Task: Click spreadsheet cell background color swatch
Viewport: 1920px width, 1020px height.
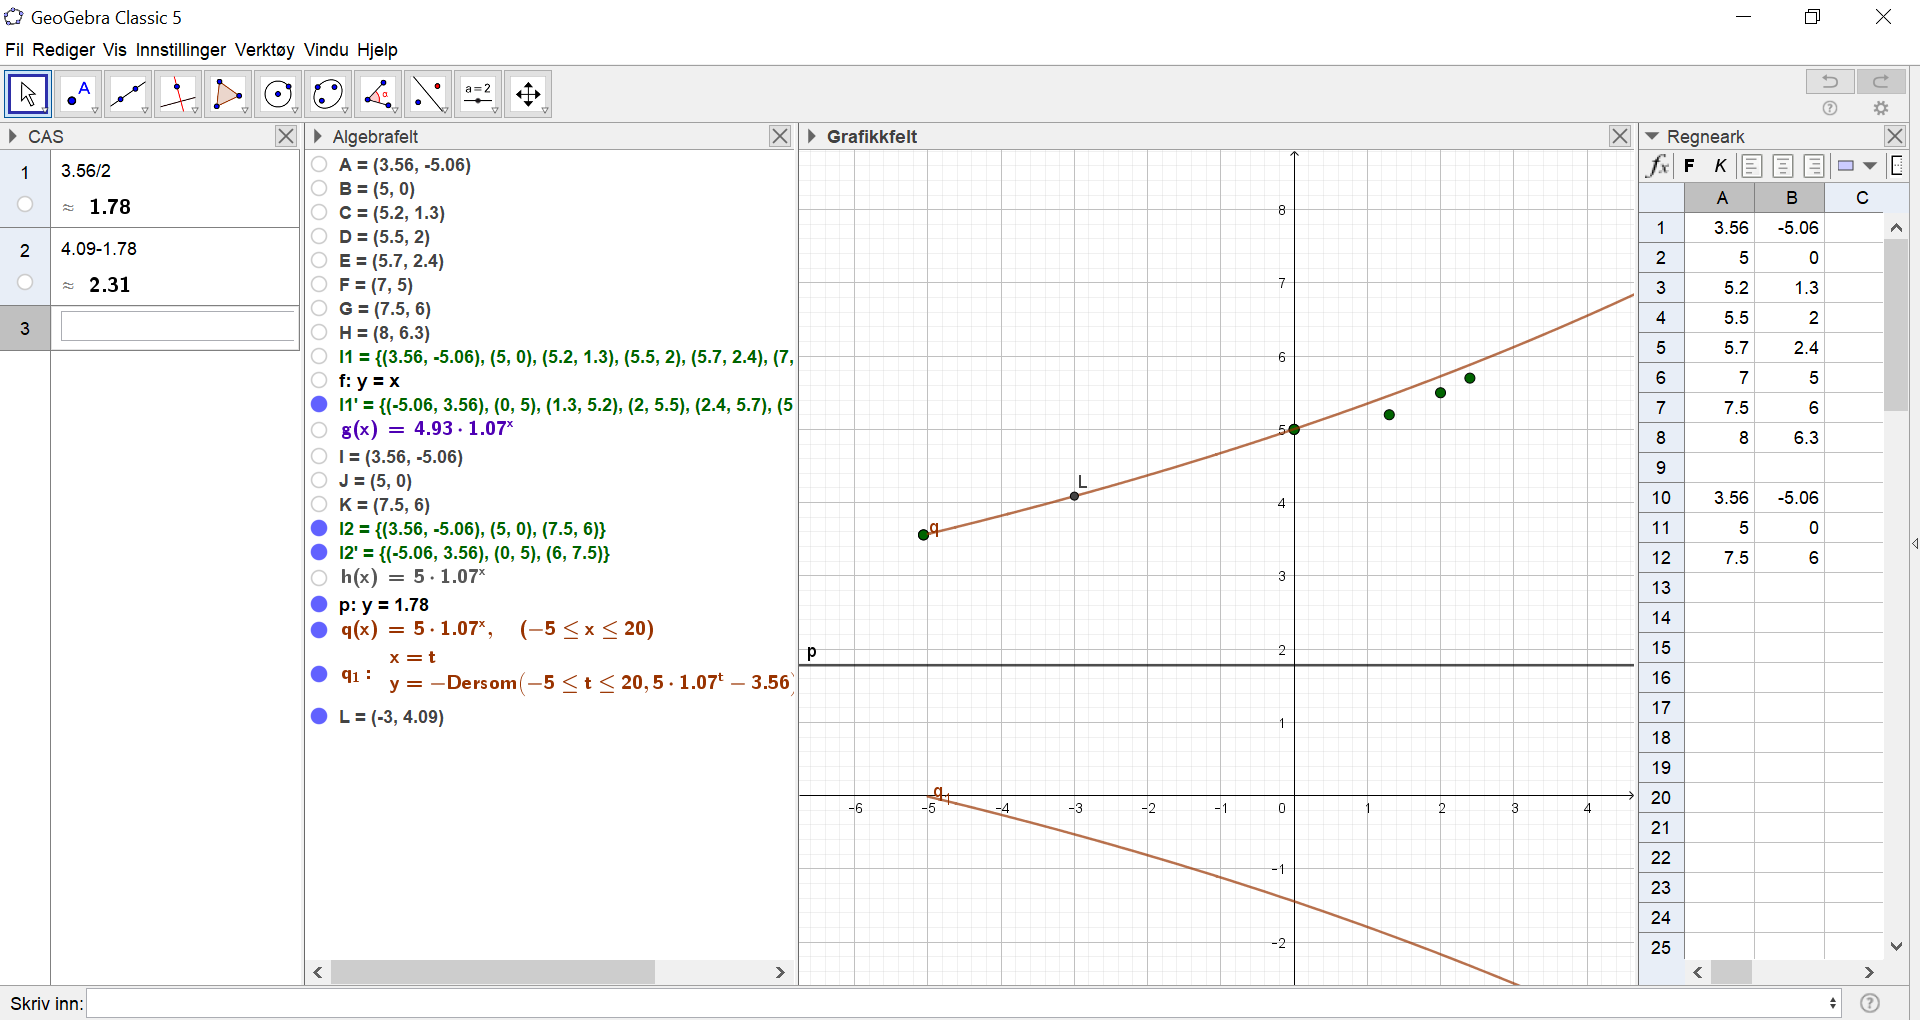Action: coord(1846,166)
